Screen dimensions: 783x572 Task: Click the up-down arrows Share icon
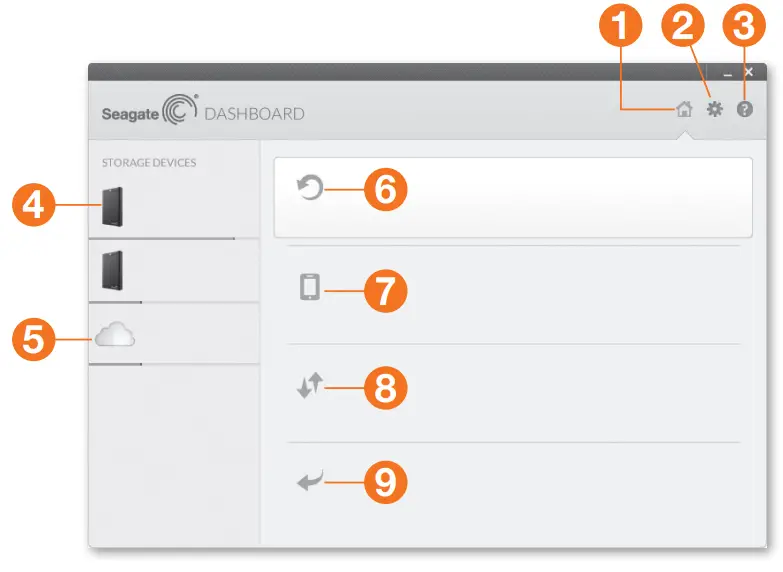[x=310, y=385]
